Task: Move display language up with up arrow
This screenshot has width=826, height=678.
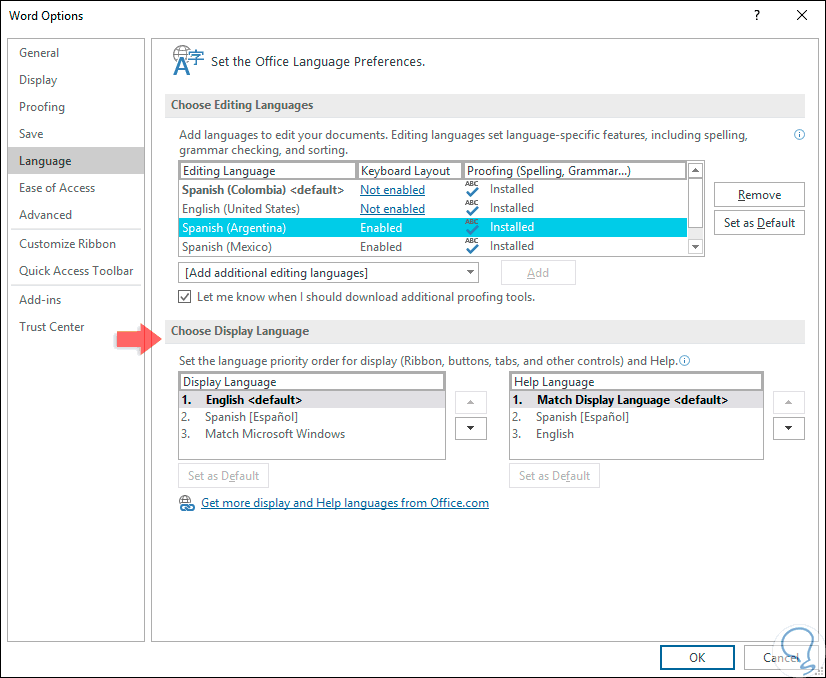Action: [x=470, y=402]
